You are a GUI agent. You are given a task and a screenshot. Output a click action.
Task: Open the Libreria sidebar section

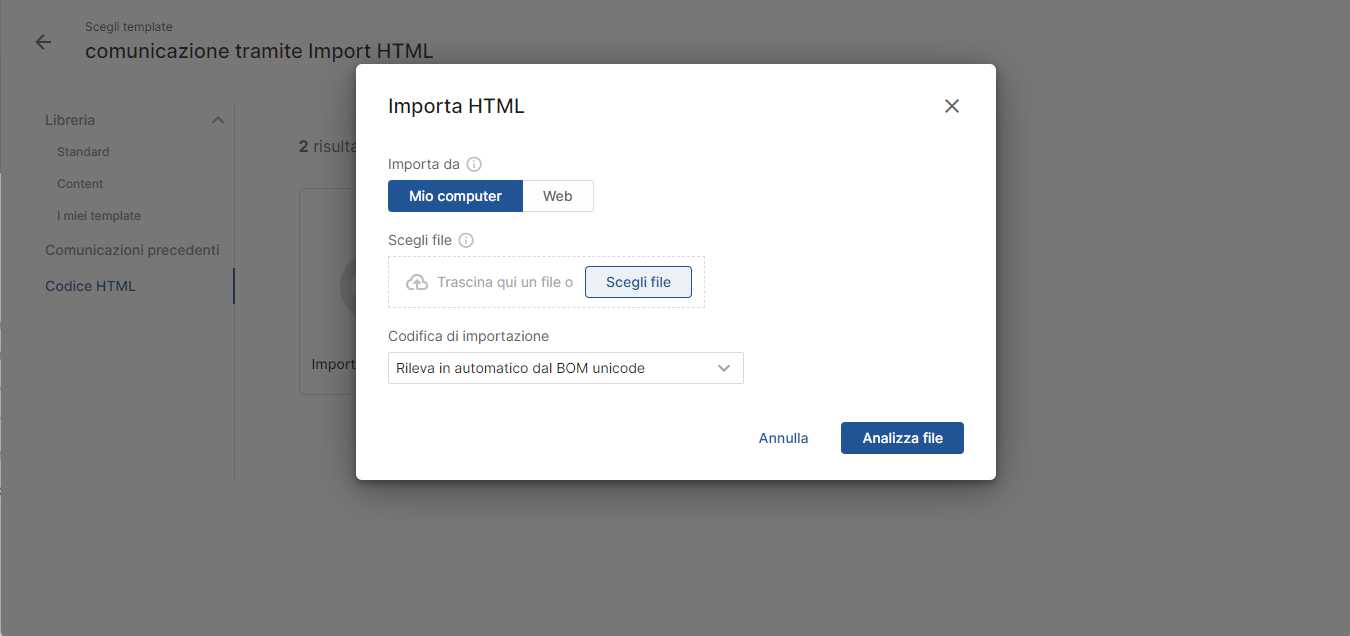[70, 120]
